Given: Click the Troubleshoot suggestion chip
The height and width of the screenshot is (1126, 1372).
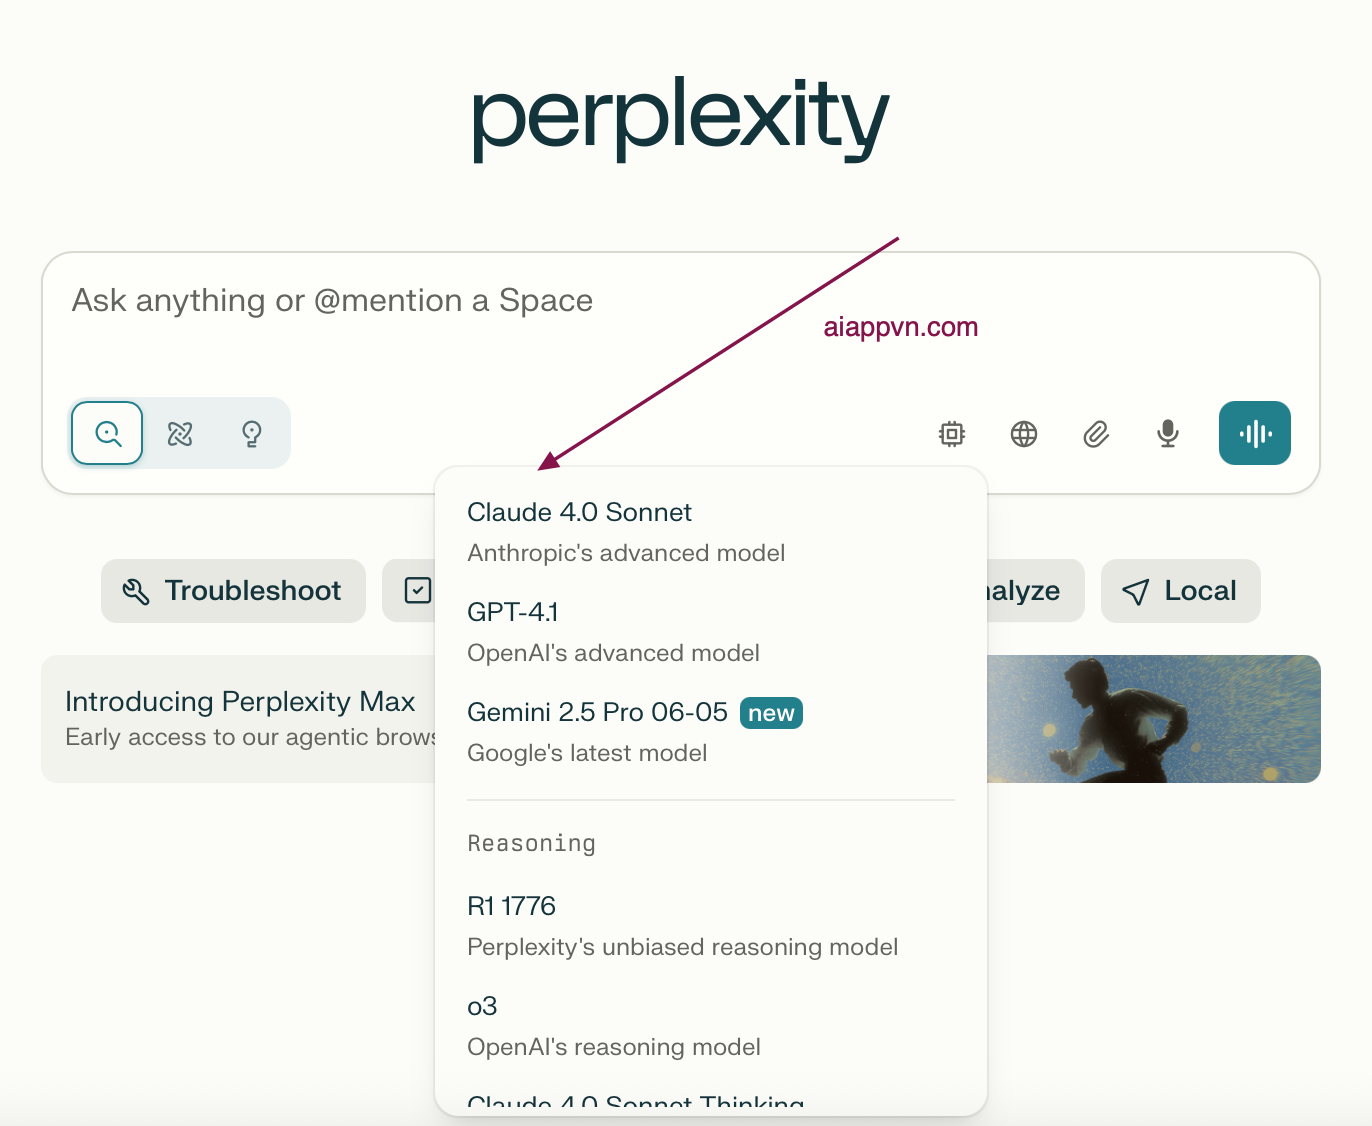Looking at the screenshot, I should pyautogui.click(x=233, y=591).
